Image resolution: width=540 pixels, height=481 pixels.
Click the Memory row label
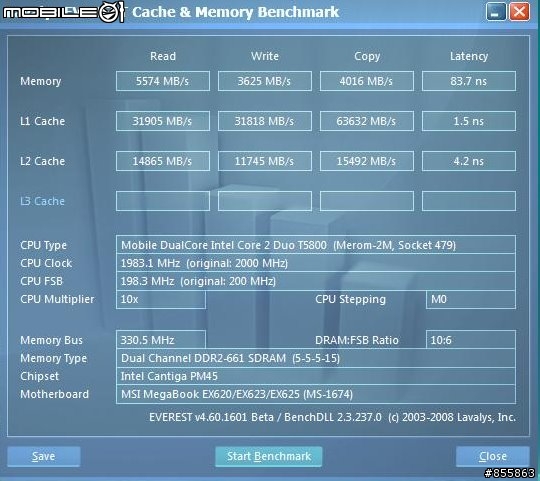coord(41,82)
